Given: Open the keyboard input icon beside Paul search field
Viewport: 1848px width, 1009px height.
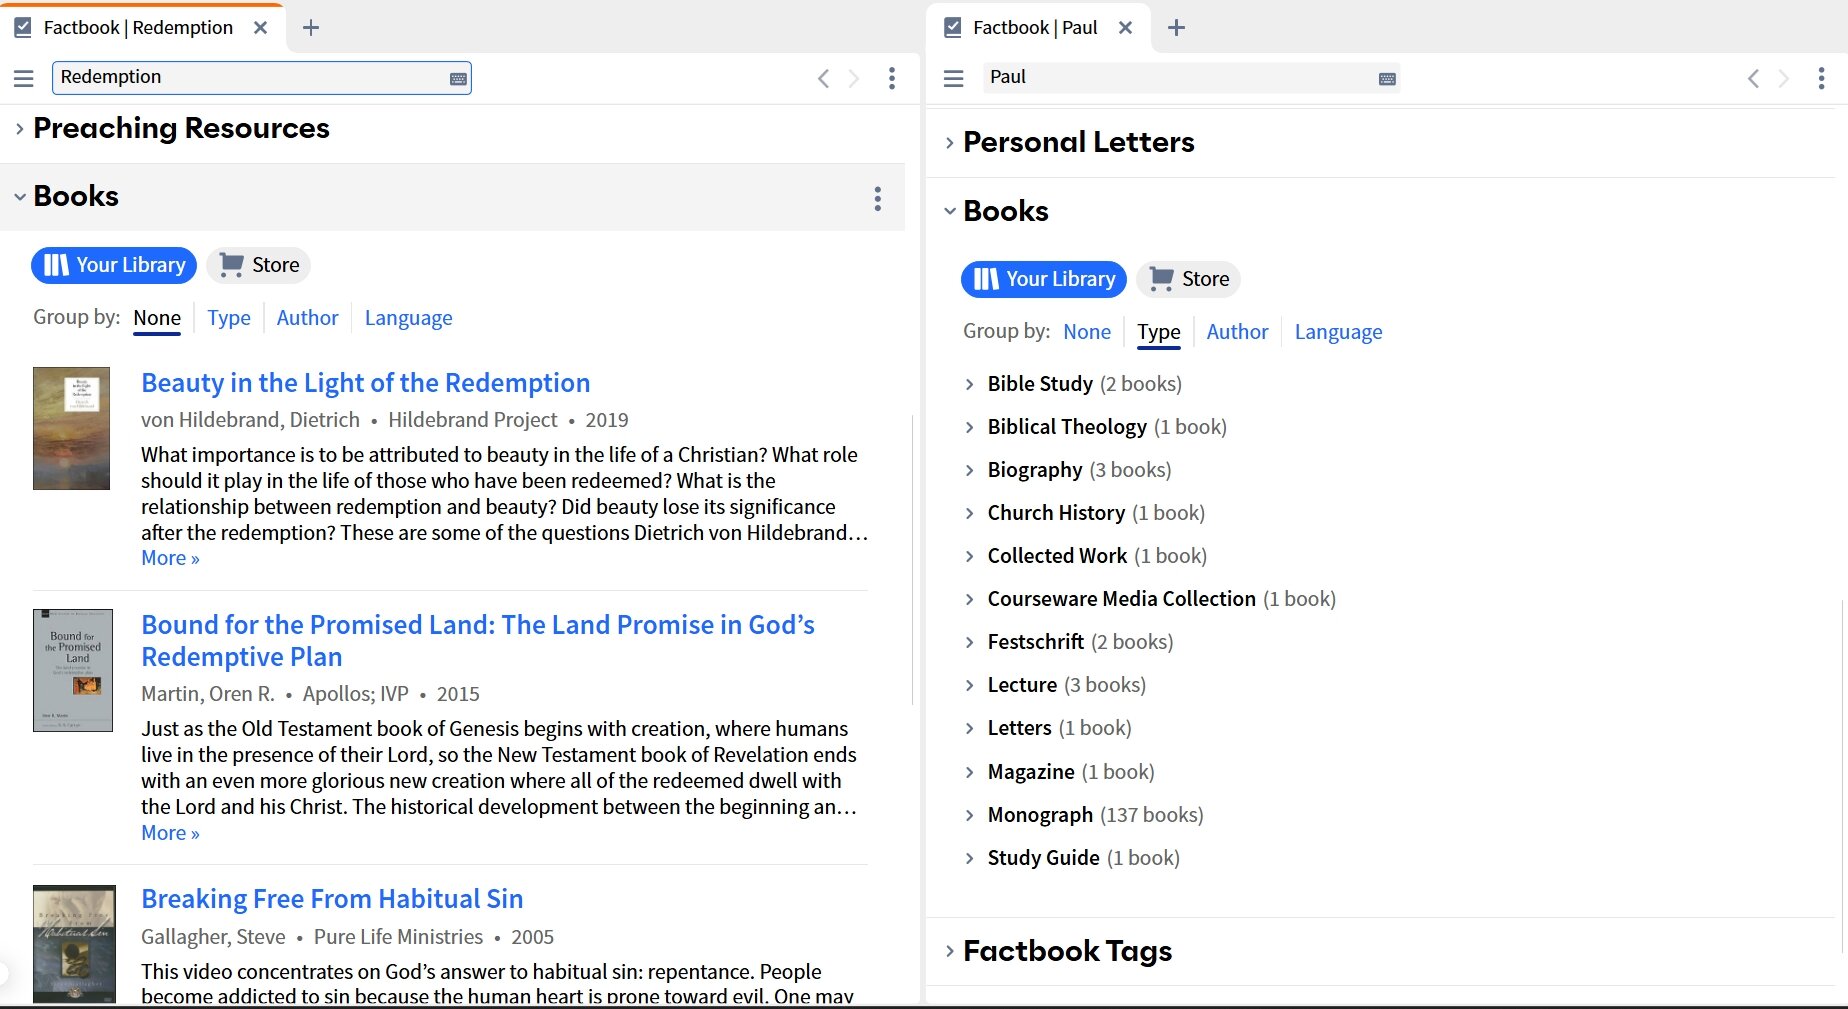Looking at the screenshot, I should click(1386, 77).
